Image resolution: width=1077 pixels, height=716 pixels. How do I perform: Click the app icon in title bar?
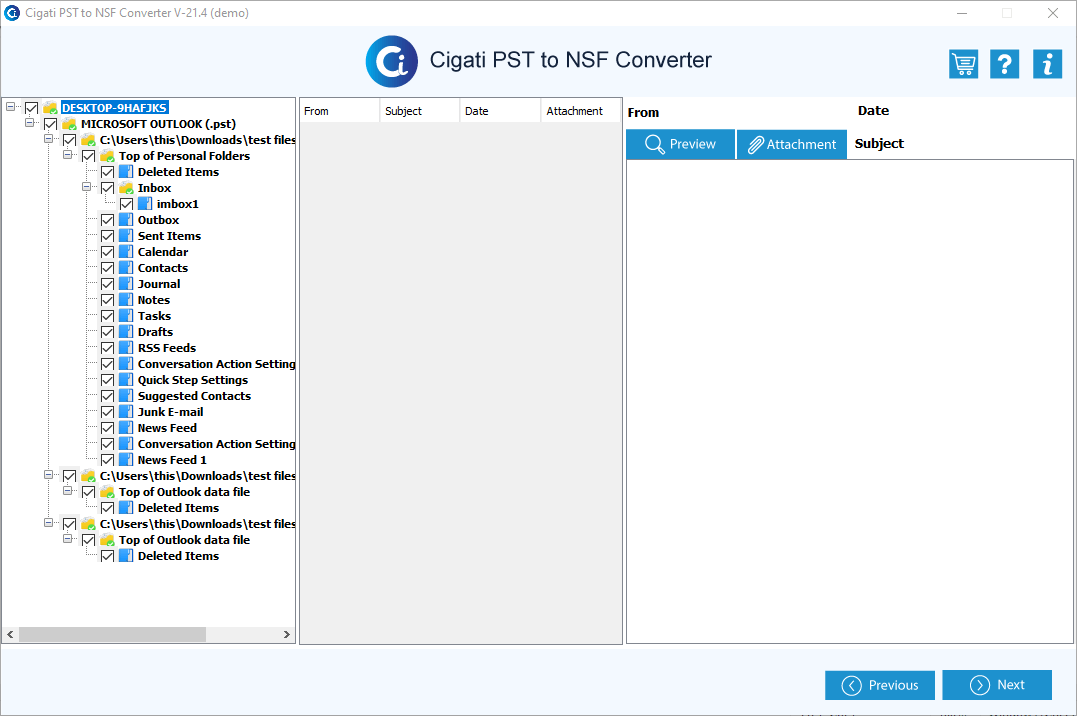click(12, 13)
